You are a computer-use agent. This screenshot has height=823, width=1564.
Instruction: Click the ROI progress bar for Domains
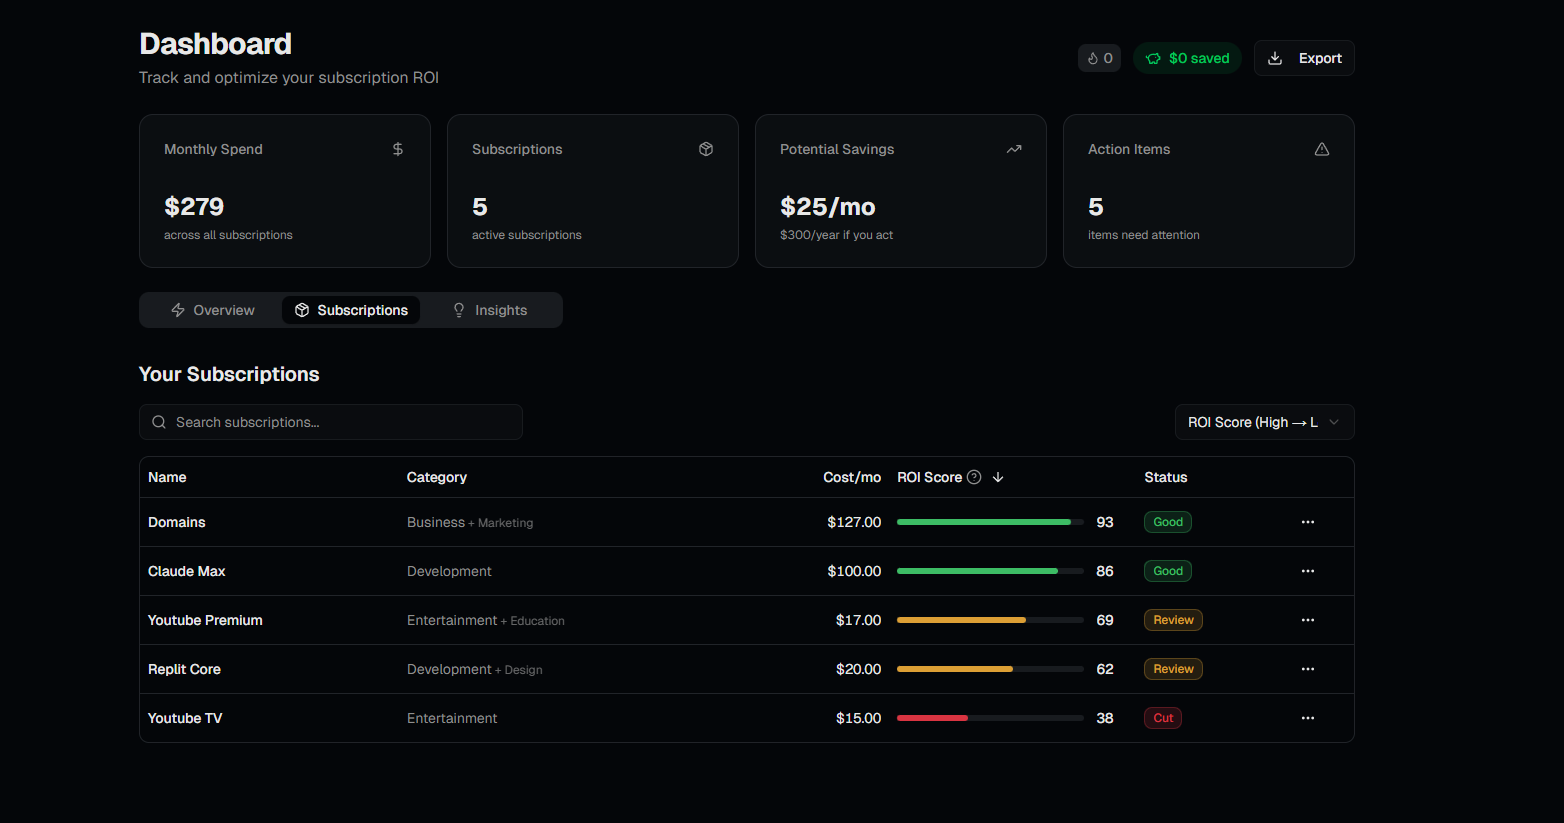click(x=988, y=521)
